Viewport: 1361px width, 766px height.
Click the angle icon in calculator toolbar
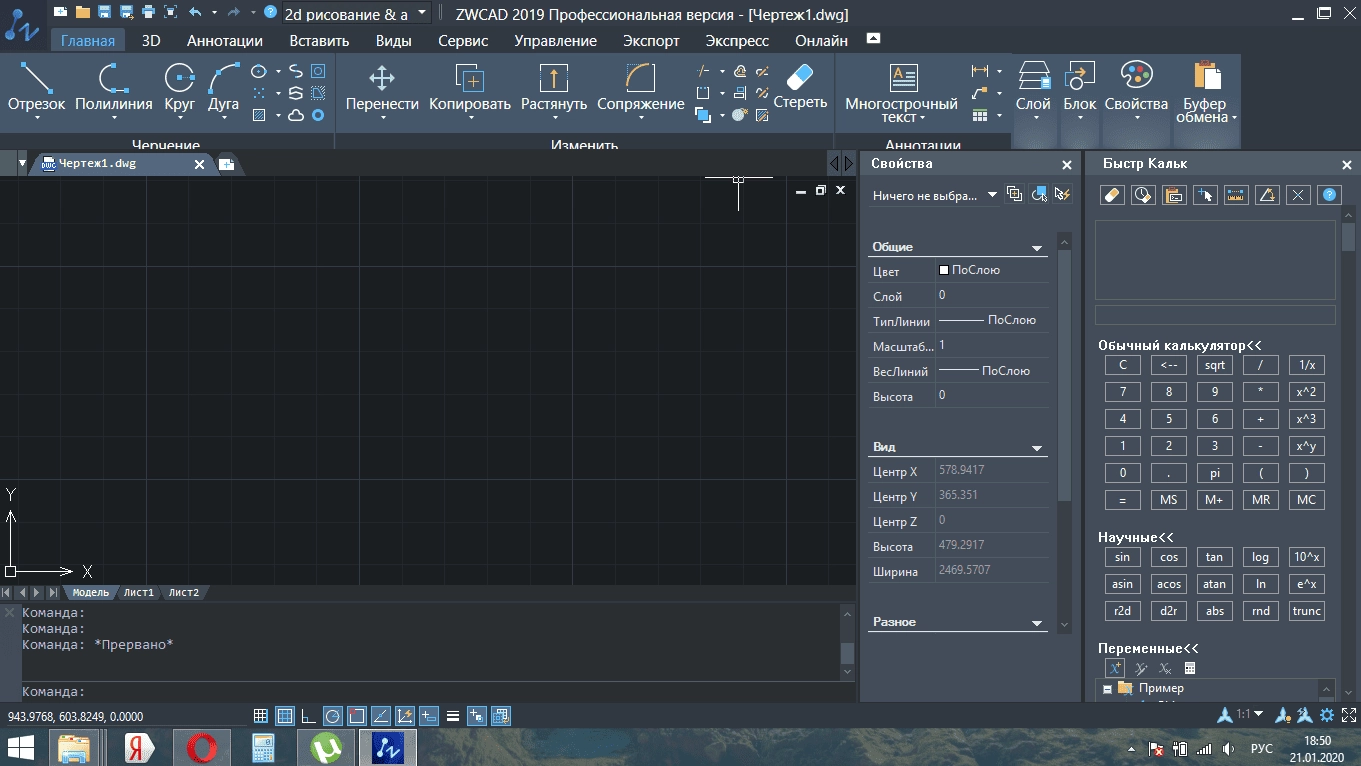tap(1267, 195)
